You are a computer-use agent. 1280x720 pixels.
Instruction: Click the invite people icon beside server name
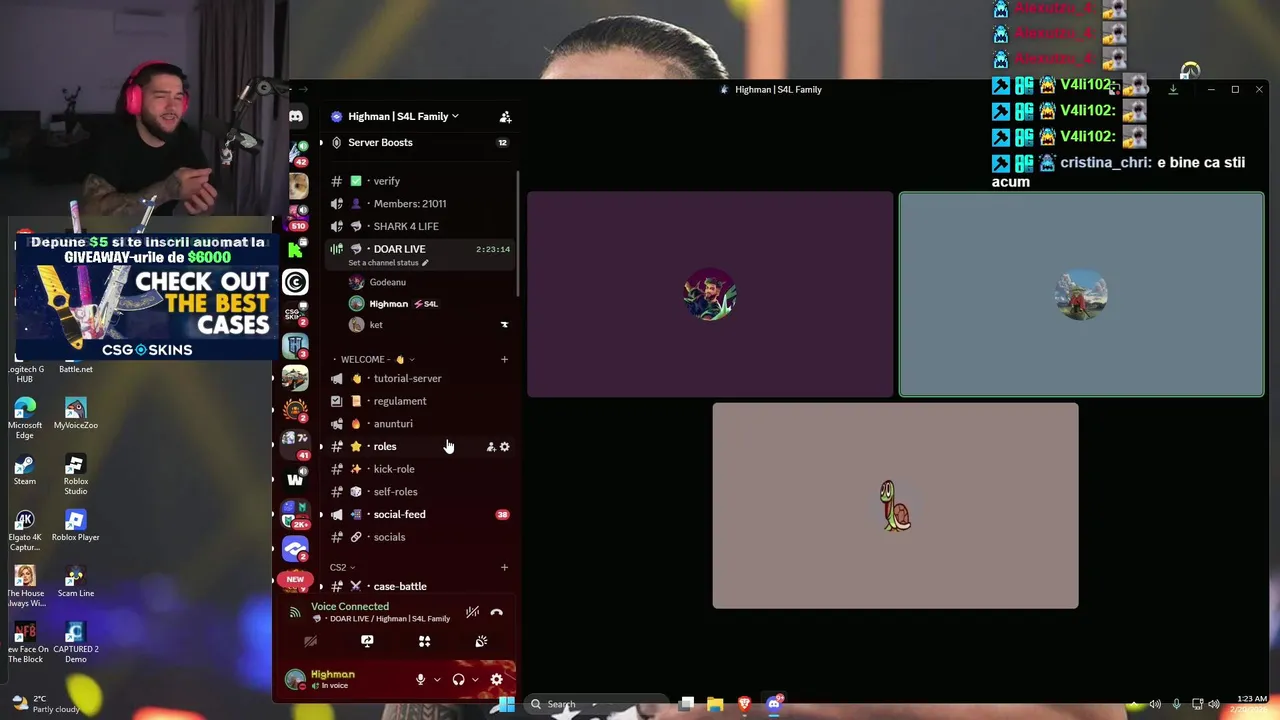tap(505, 117)
